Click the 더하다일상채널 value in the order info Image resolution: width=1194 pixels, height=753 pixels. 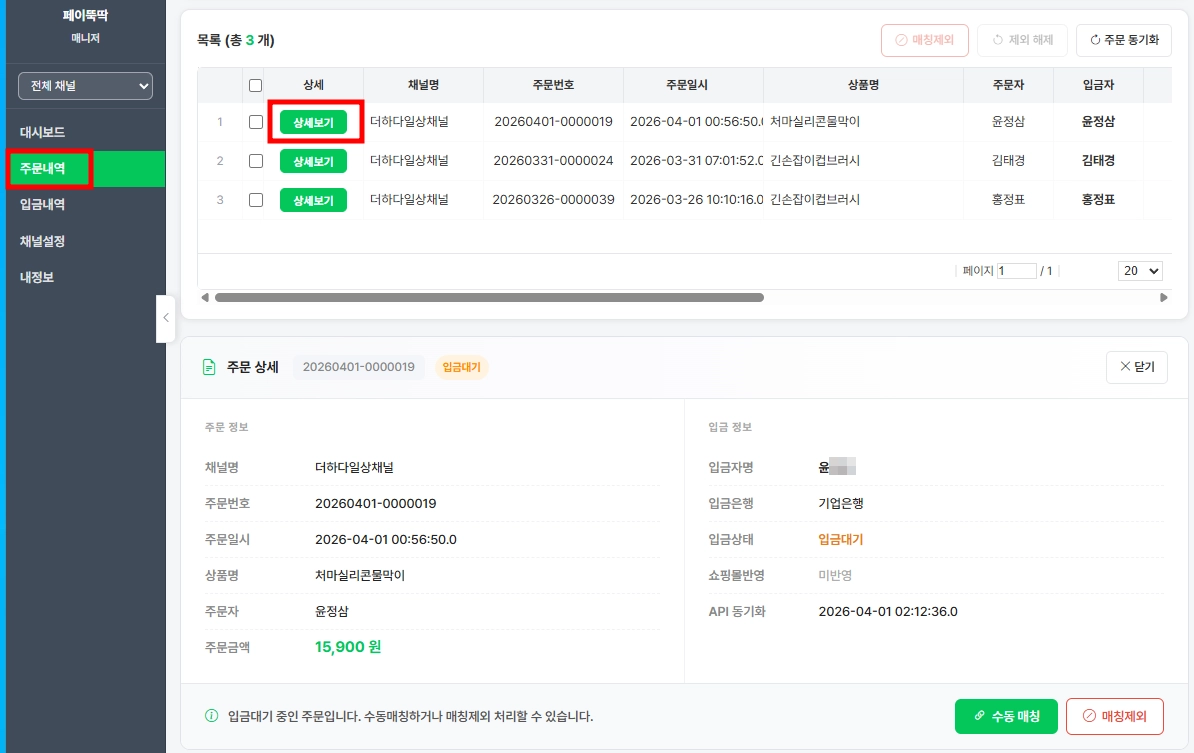point(354,467)
